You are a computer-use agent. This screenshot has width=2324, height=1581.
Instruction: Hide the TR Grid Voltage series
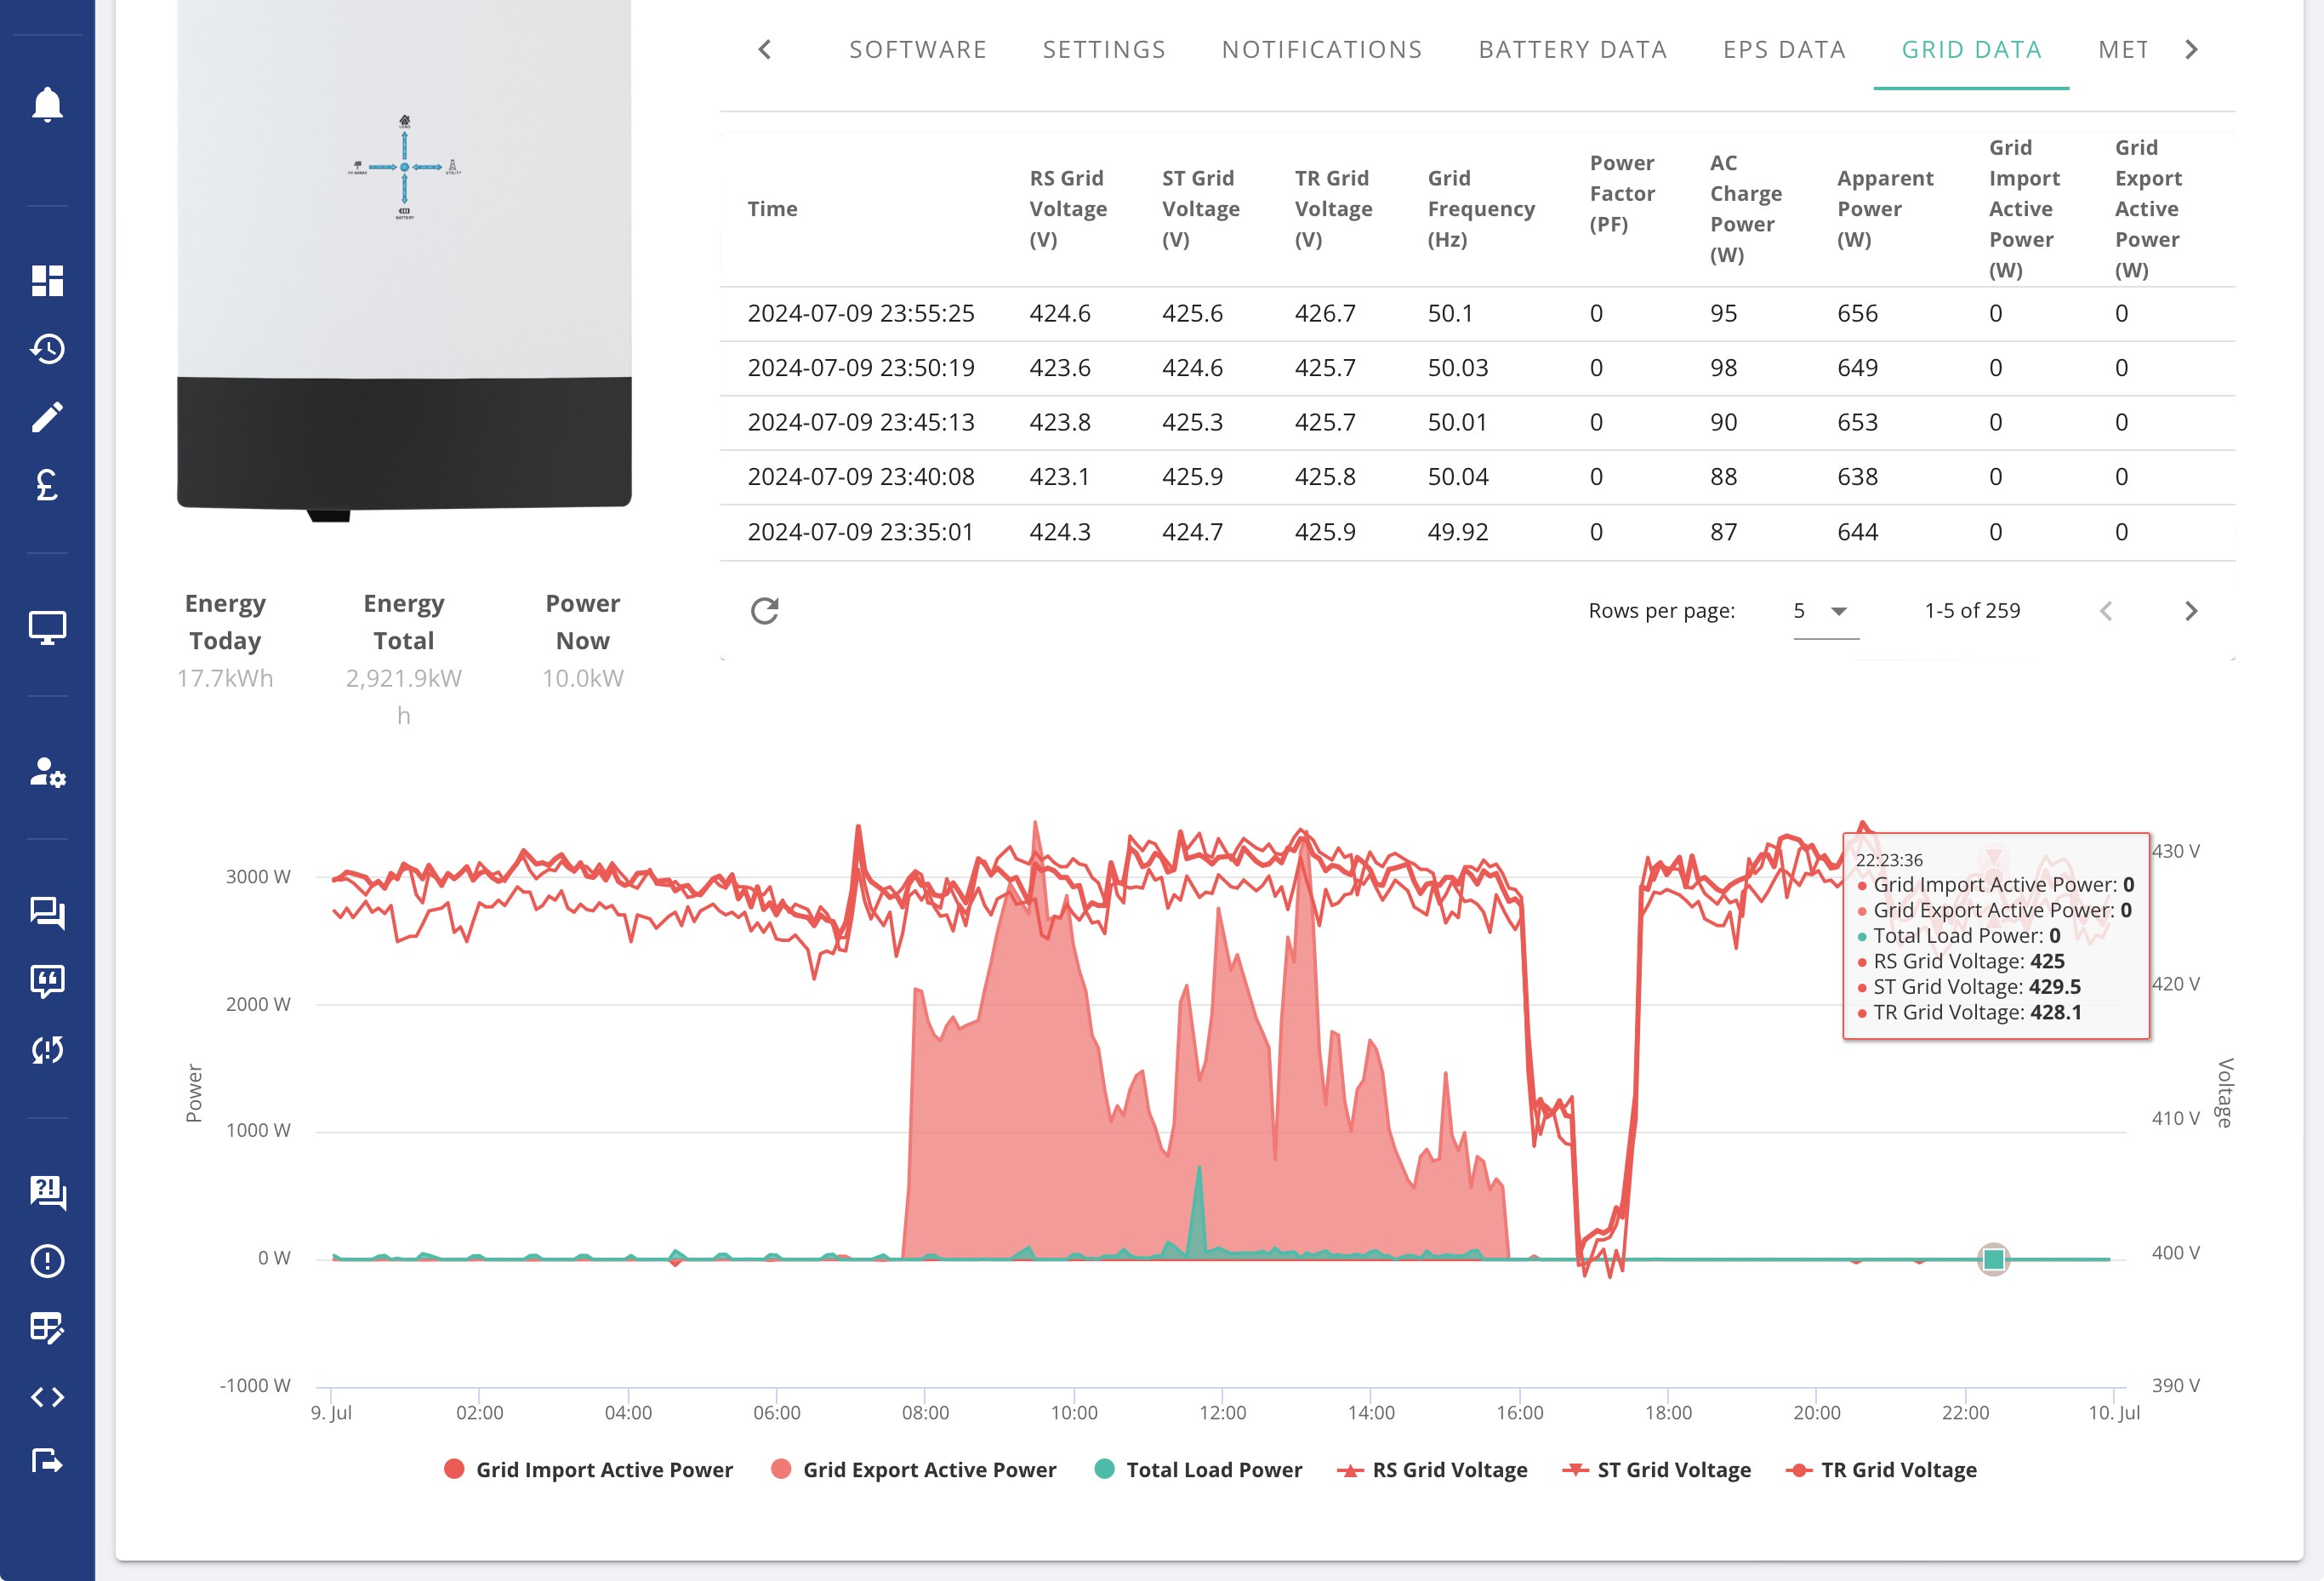[1881, 1470]
